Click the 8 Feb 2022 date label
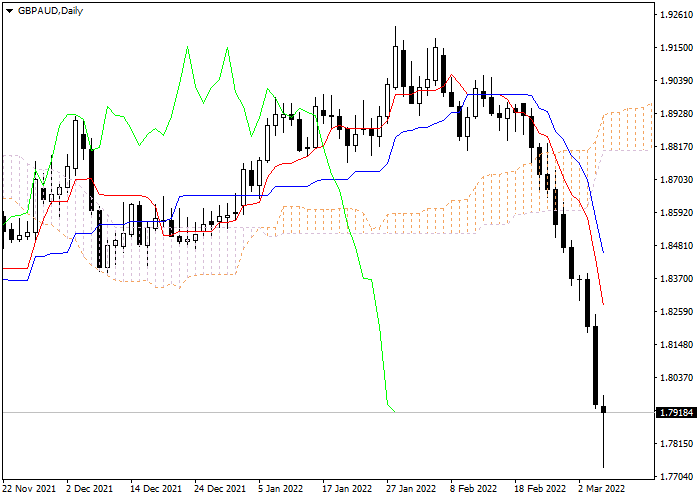 point(473,488)
